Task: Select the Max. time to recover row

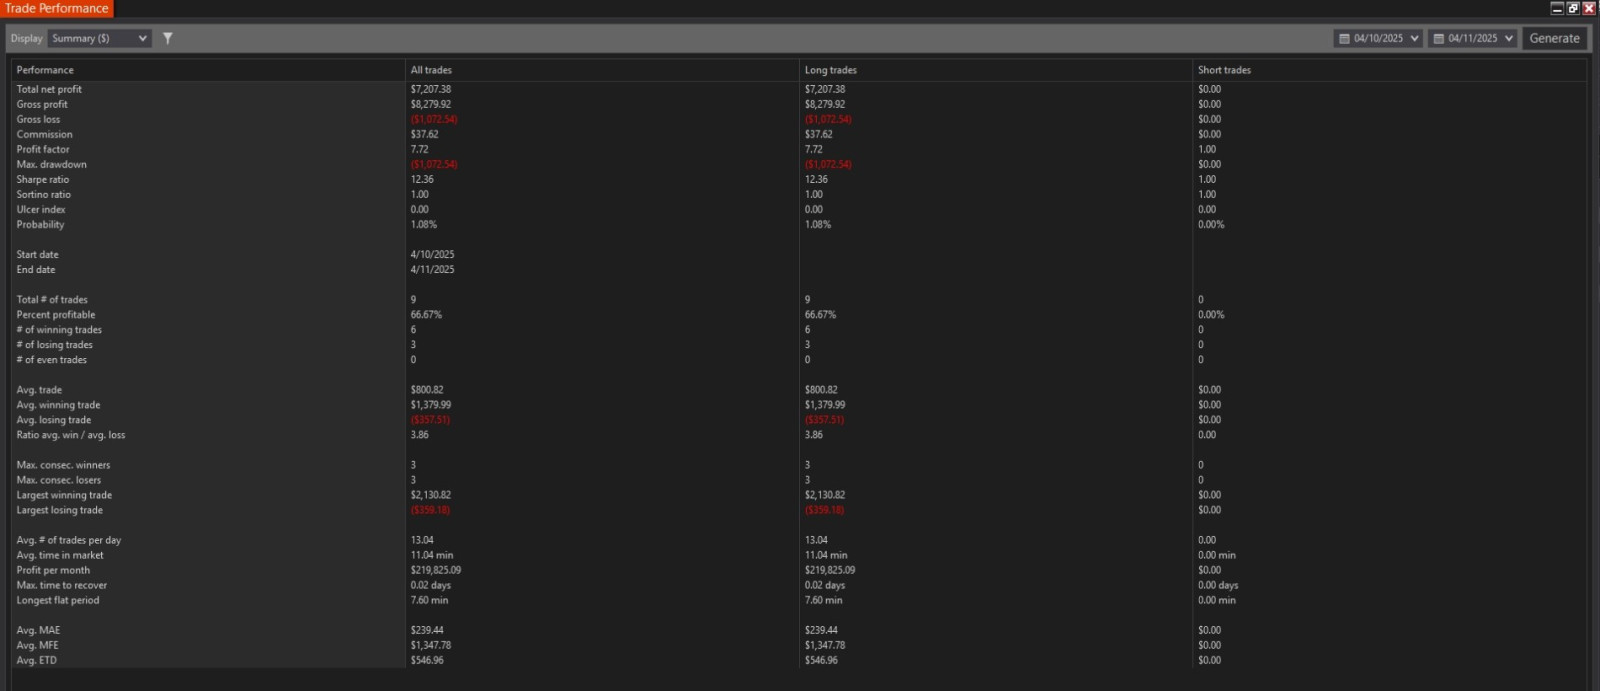Action: (x=62, y=584)
